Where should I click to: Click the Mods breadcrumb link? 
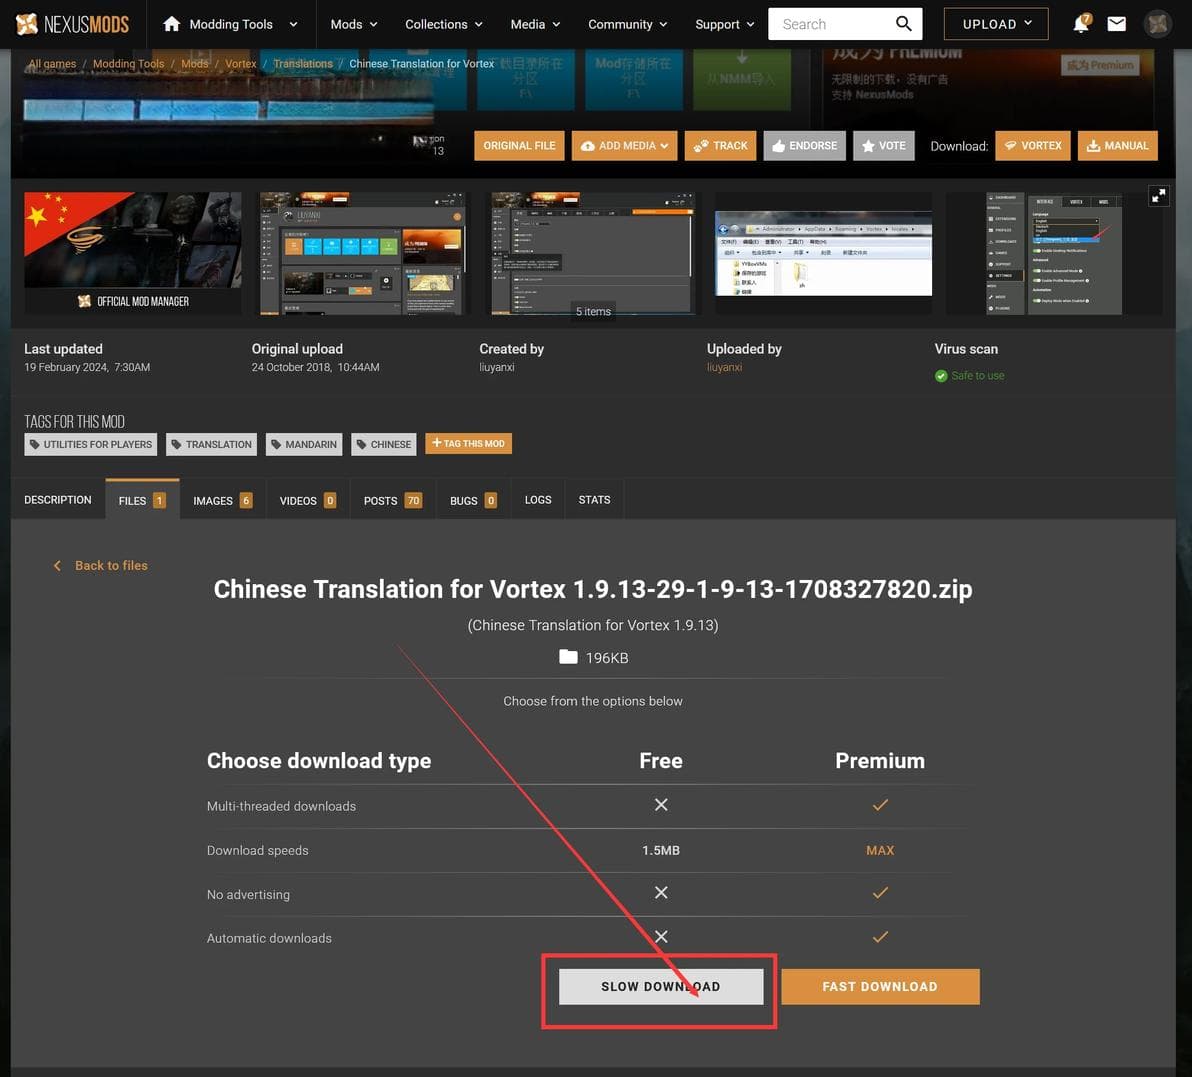(195, 64)
